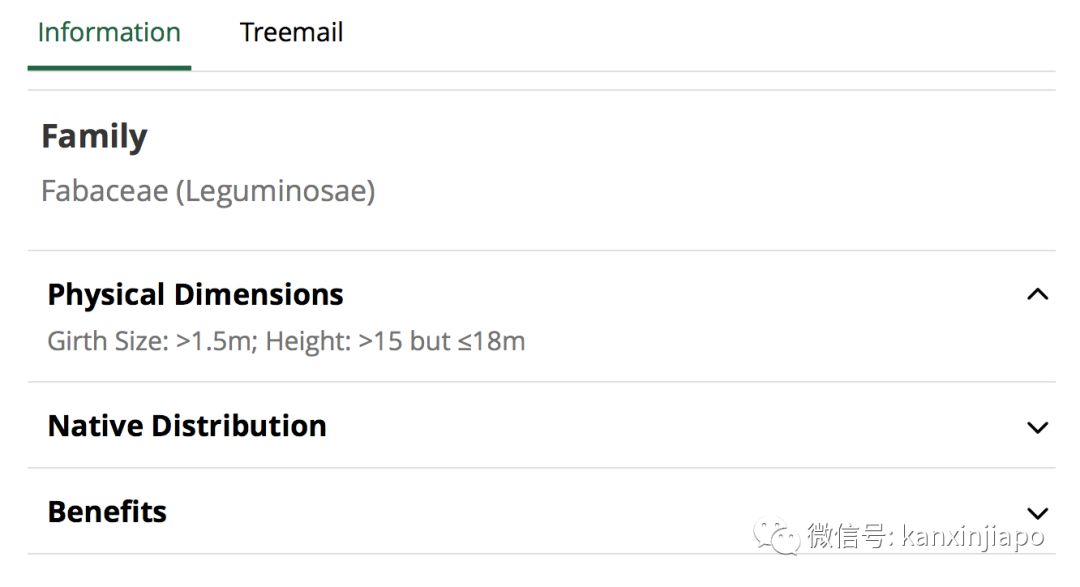Click the WeChat logo in the watermark
This screenshot has height=587, width=1080.
(x=777, y=536)
